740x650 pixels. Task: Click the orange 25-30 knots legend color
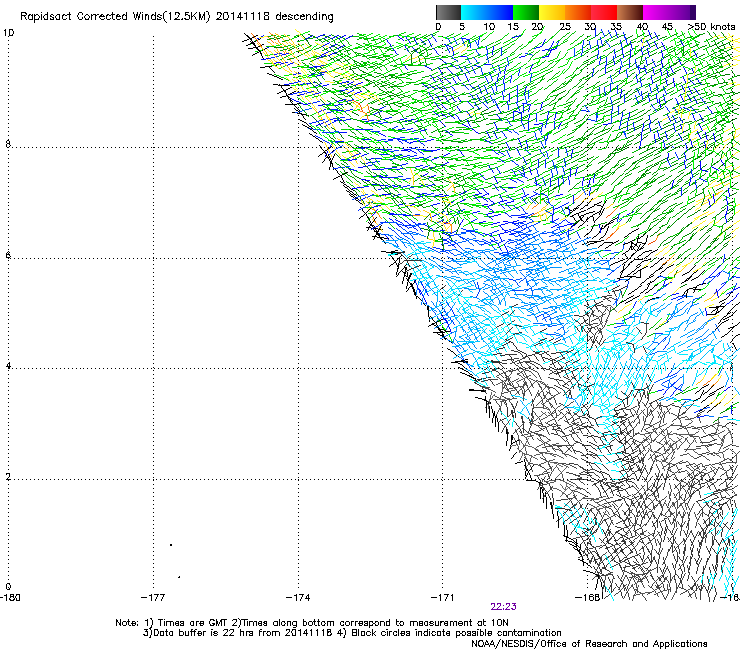(578, 12)
